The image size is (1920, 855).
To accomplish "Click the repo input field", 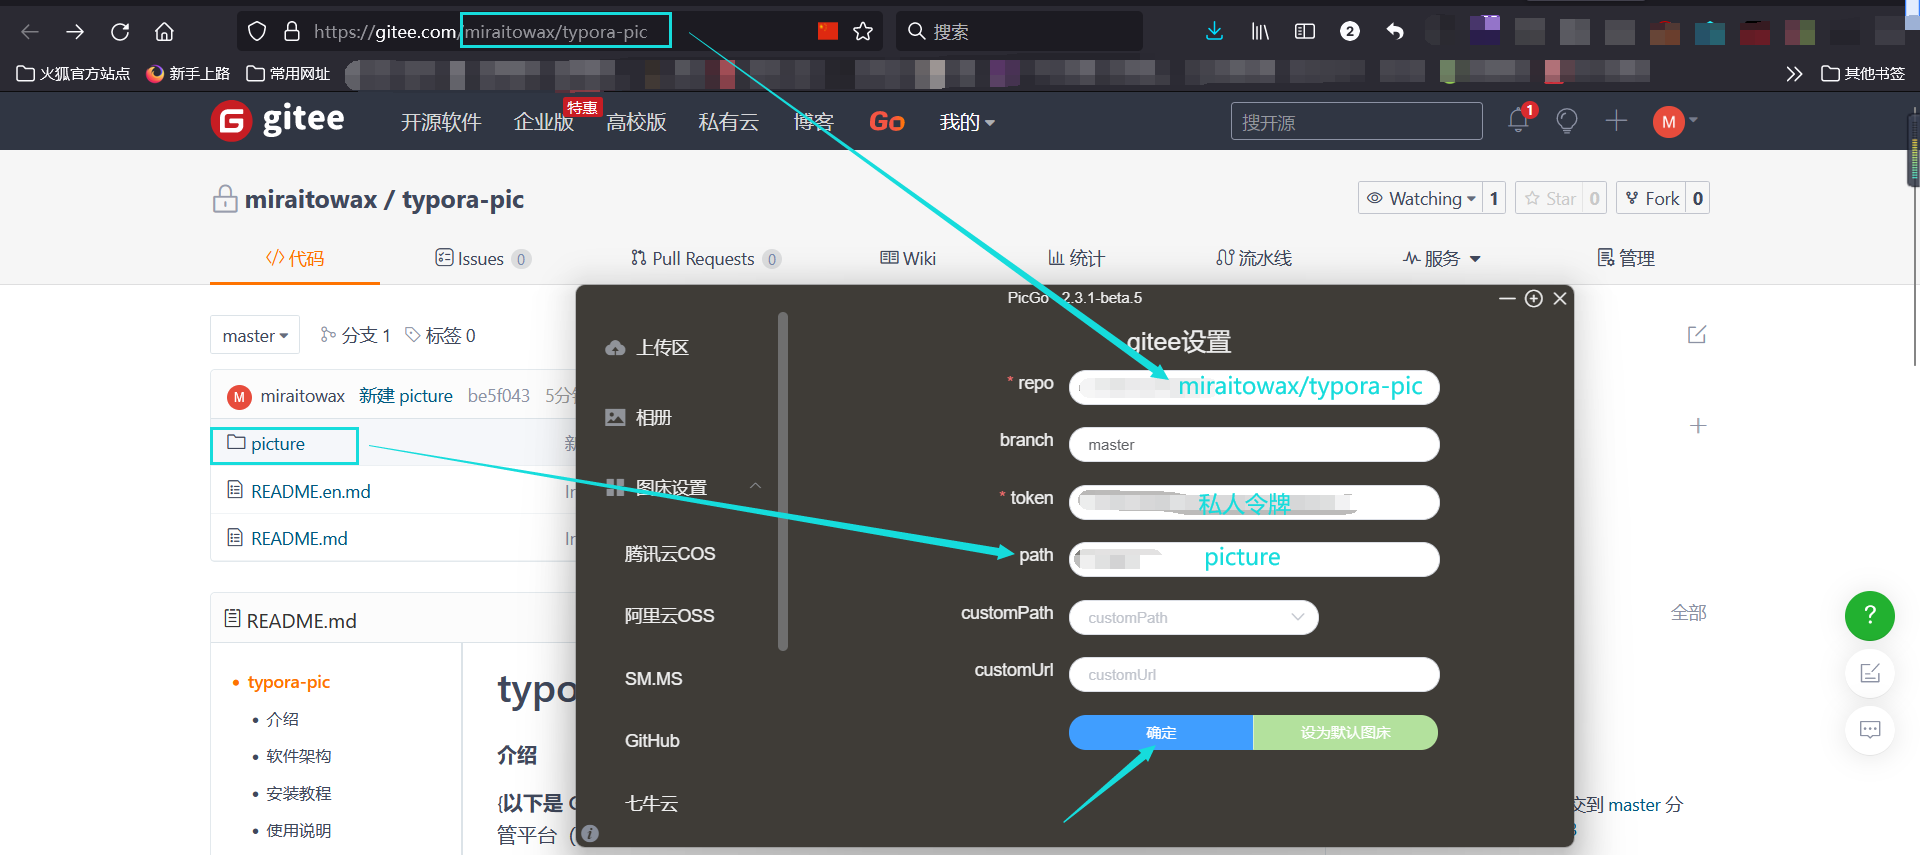I will (x=1254, y=387).
